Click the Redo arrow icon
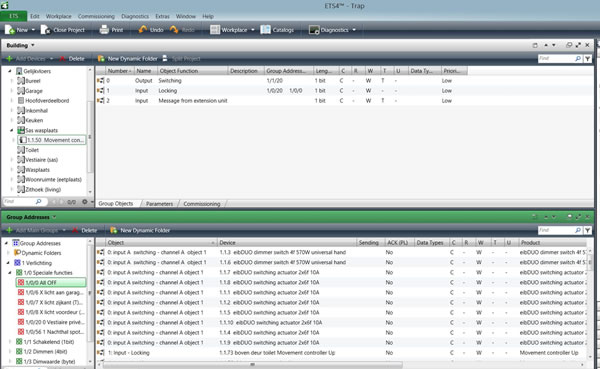 click(174, 29)
